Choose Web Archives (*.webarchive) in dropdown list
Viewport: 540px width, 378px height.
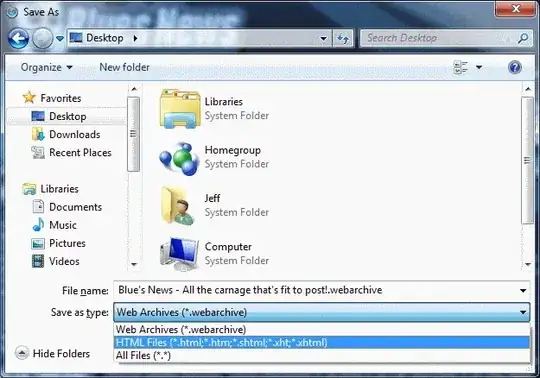(322, 329)
